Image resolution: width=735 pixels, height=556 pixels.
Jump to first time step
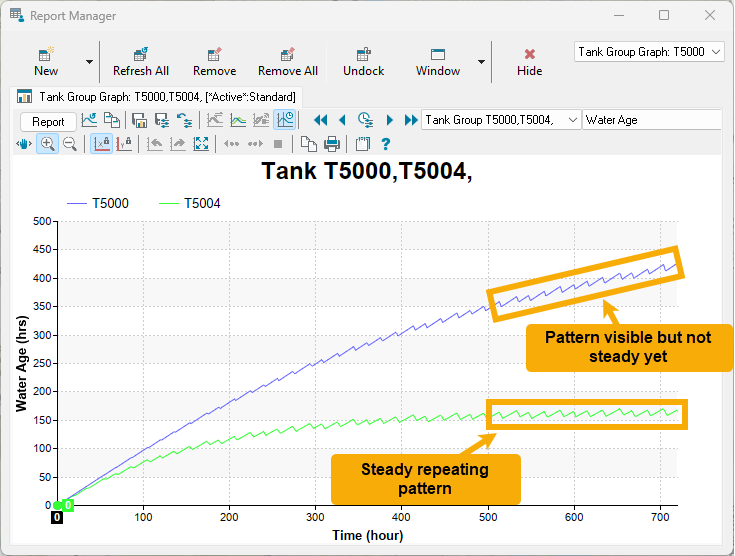tap(320, 120)
